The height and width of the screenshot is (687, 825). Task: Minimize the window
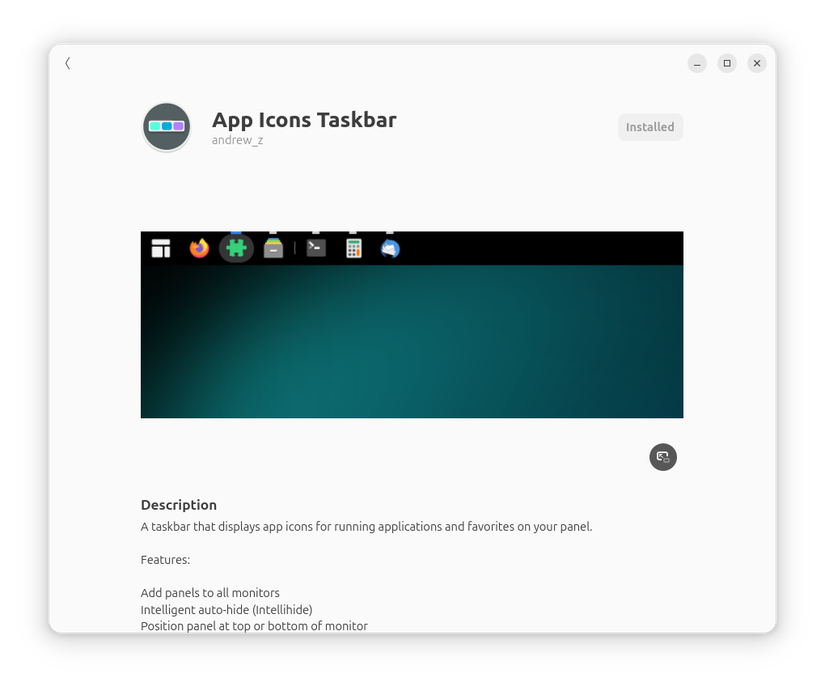click(x=697, y=64)
